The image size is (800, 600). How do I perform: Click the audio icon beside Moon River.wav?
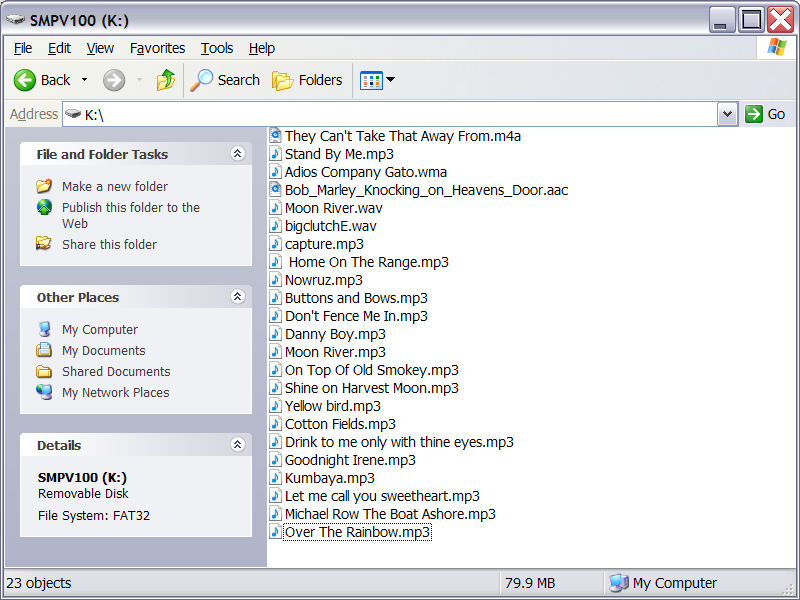click(x=276, y=208)
